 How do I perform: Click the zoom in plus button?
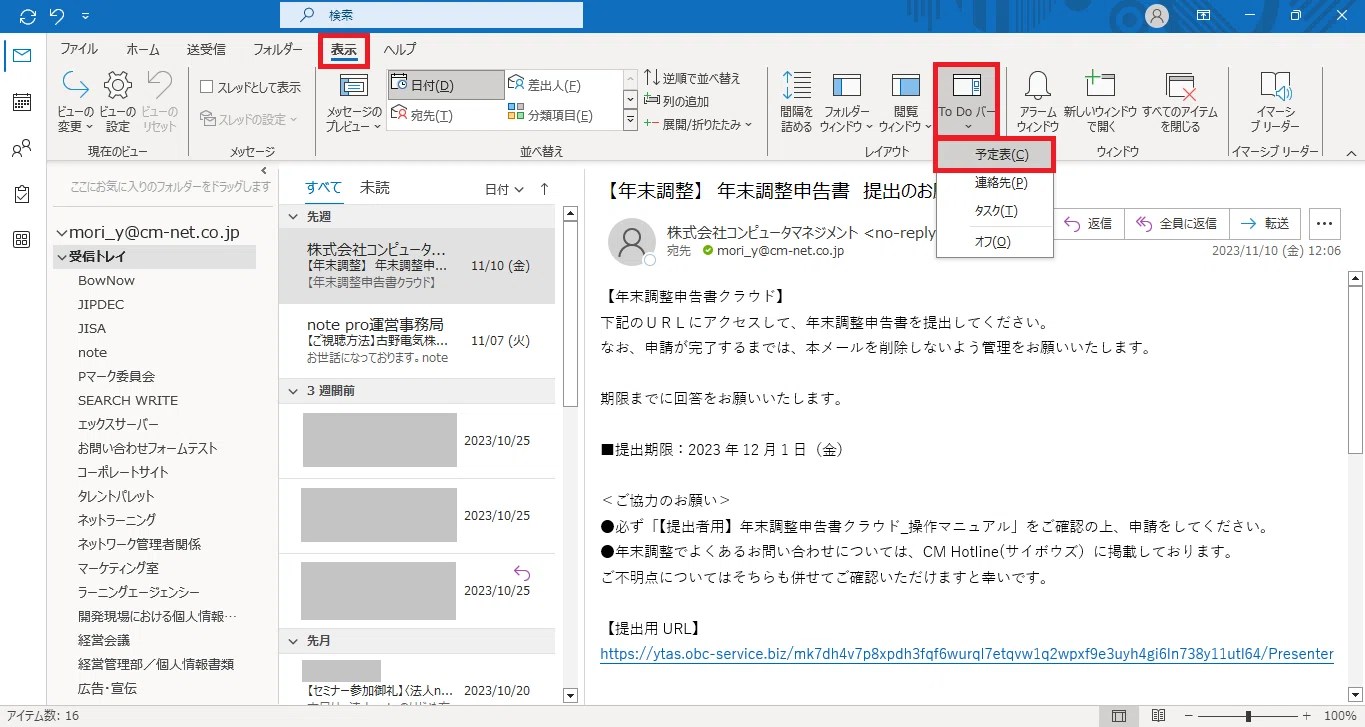(x=1307, y=716)
